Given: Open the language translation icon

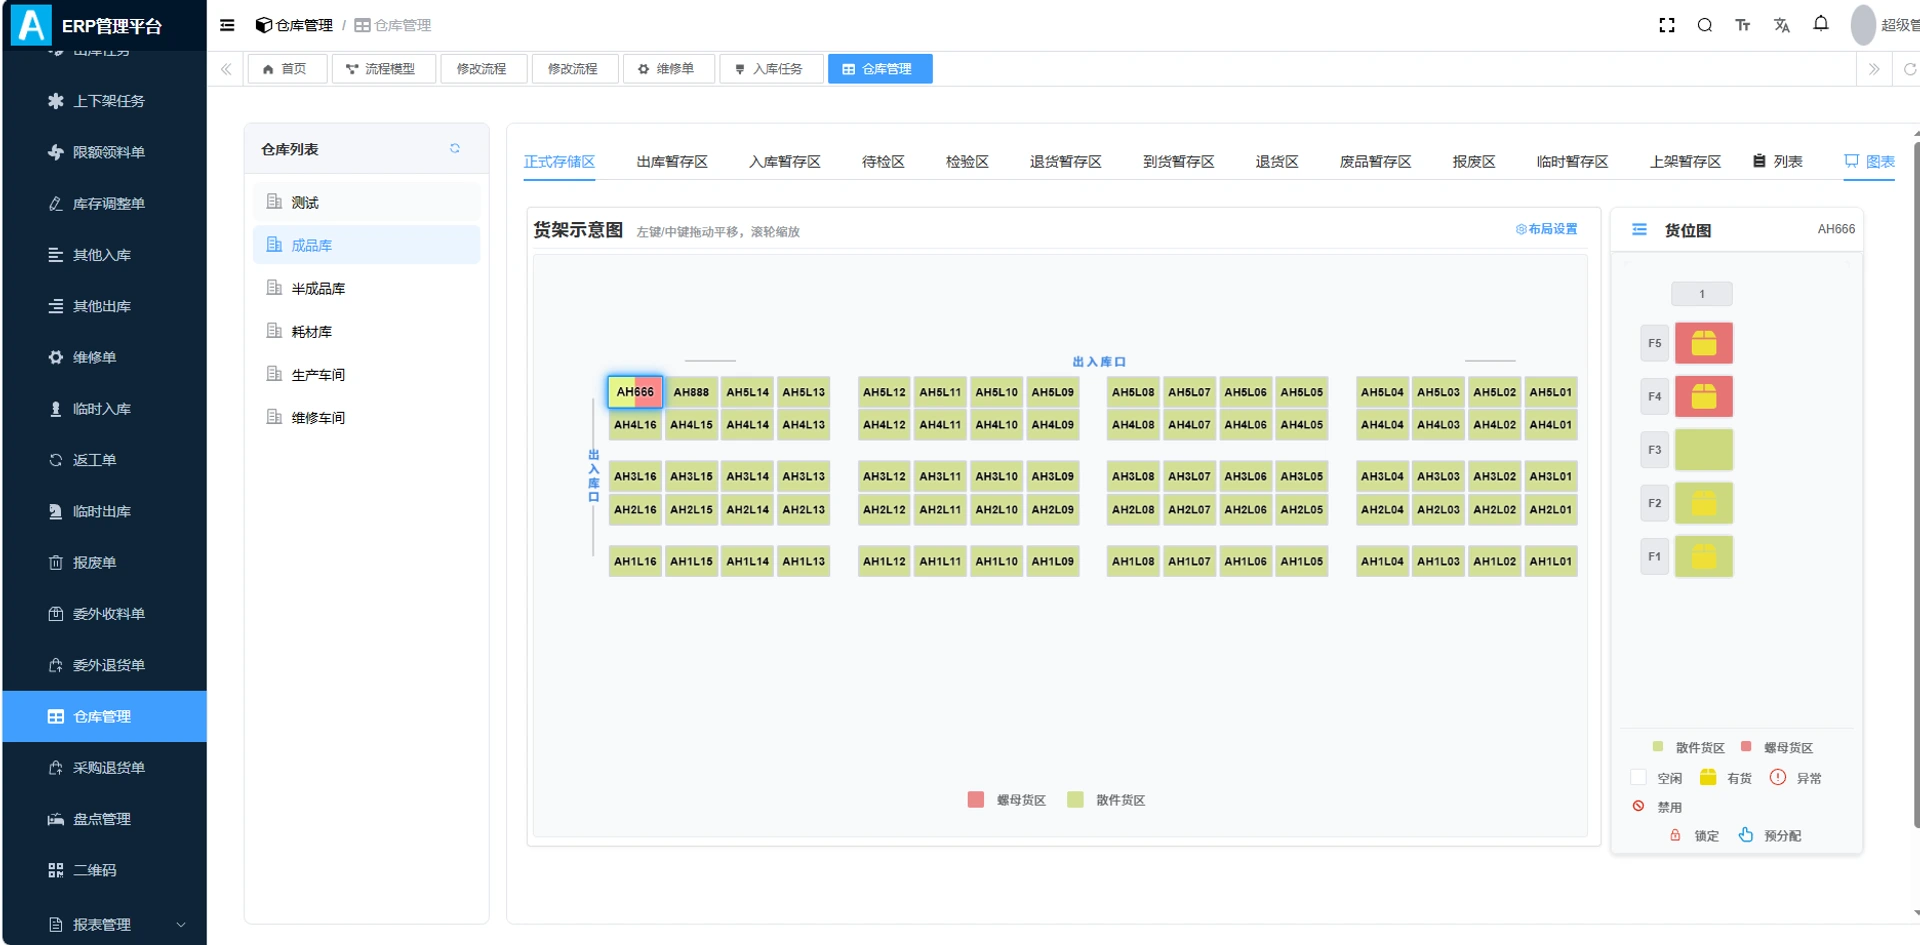Looking at the screenshot, I should 1782,25.
